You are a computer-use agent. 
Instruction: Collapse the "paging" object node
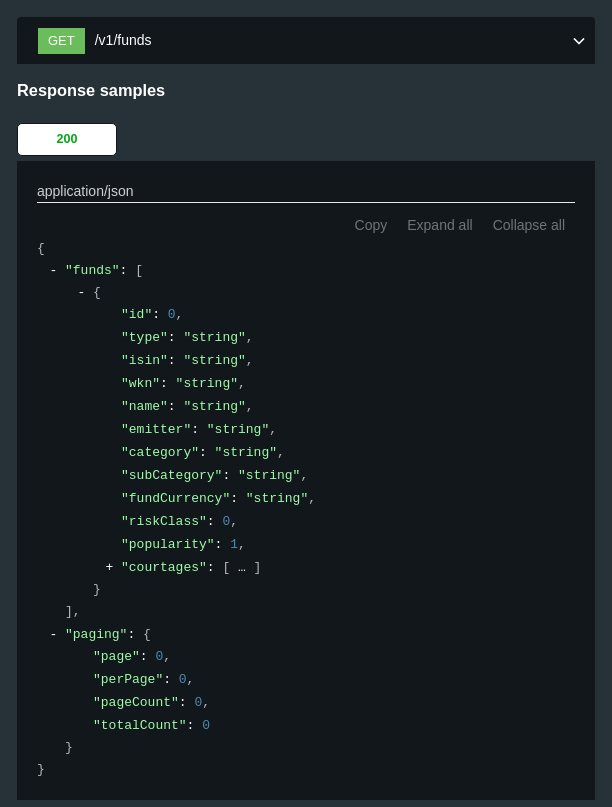click(x=53, y=634)
